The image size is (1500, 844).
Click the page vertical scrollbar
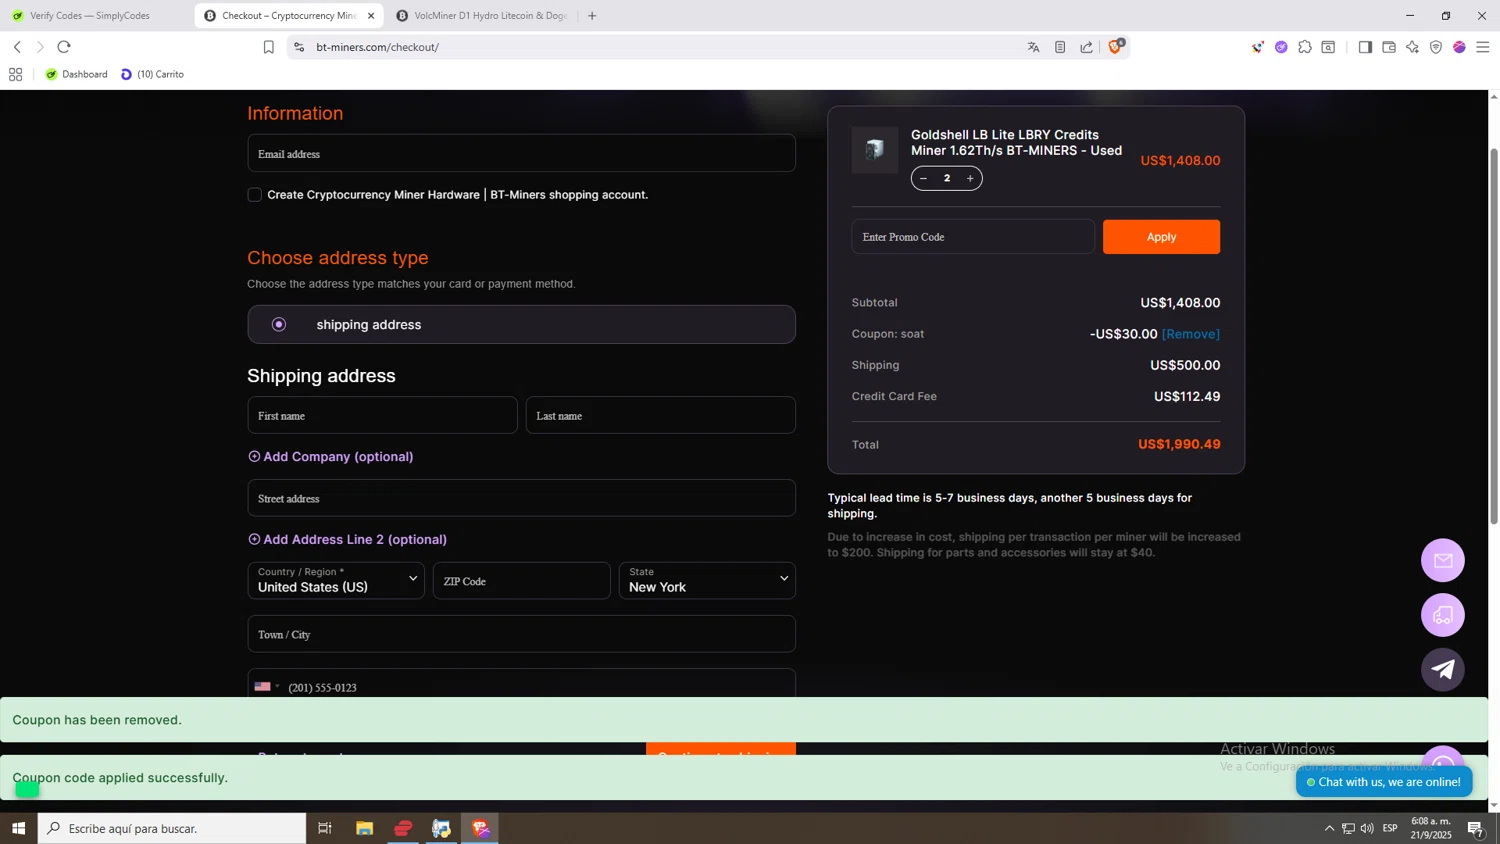coord(1494,335)
